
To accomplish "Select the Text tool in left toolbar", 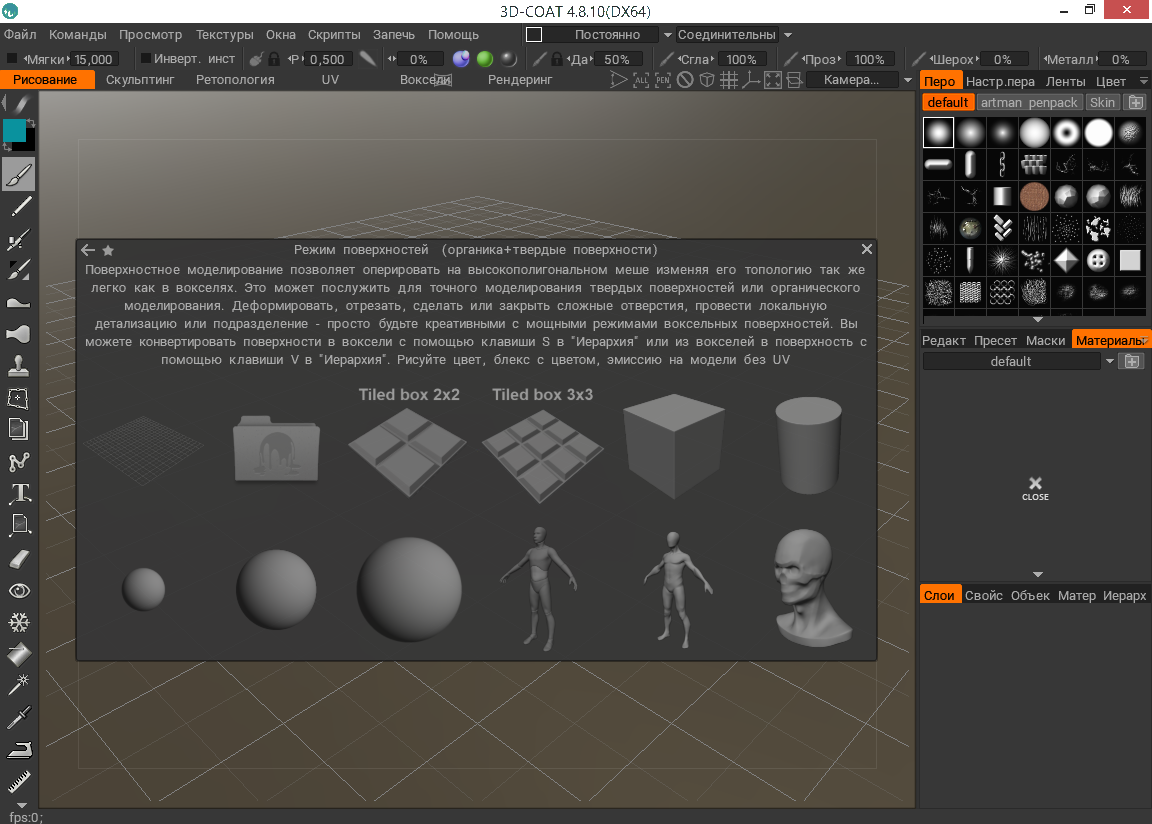I will click(20, 493).
